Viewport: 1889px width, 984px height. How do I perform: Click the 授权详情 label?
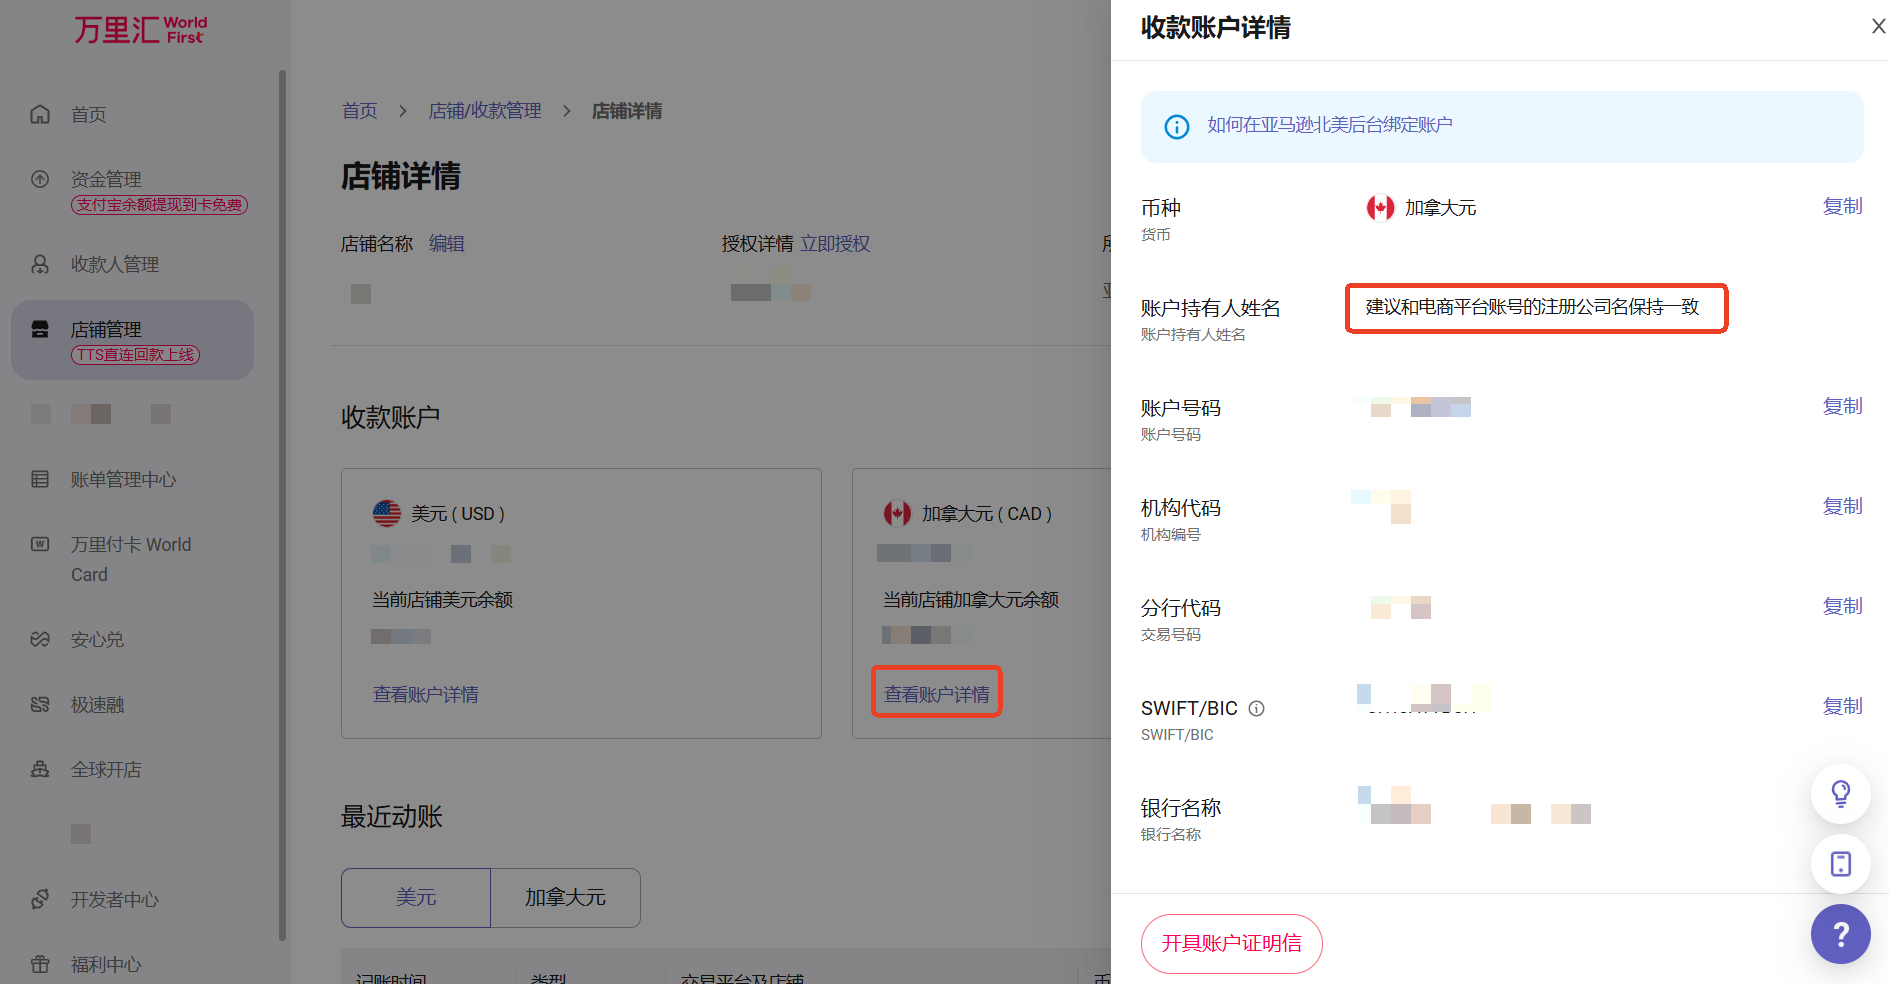pos(757,243)
